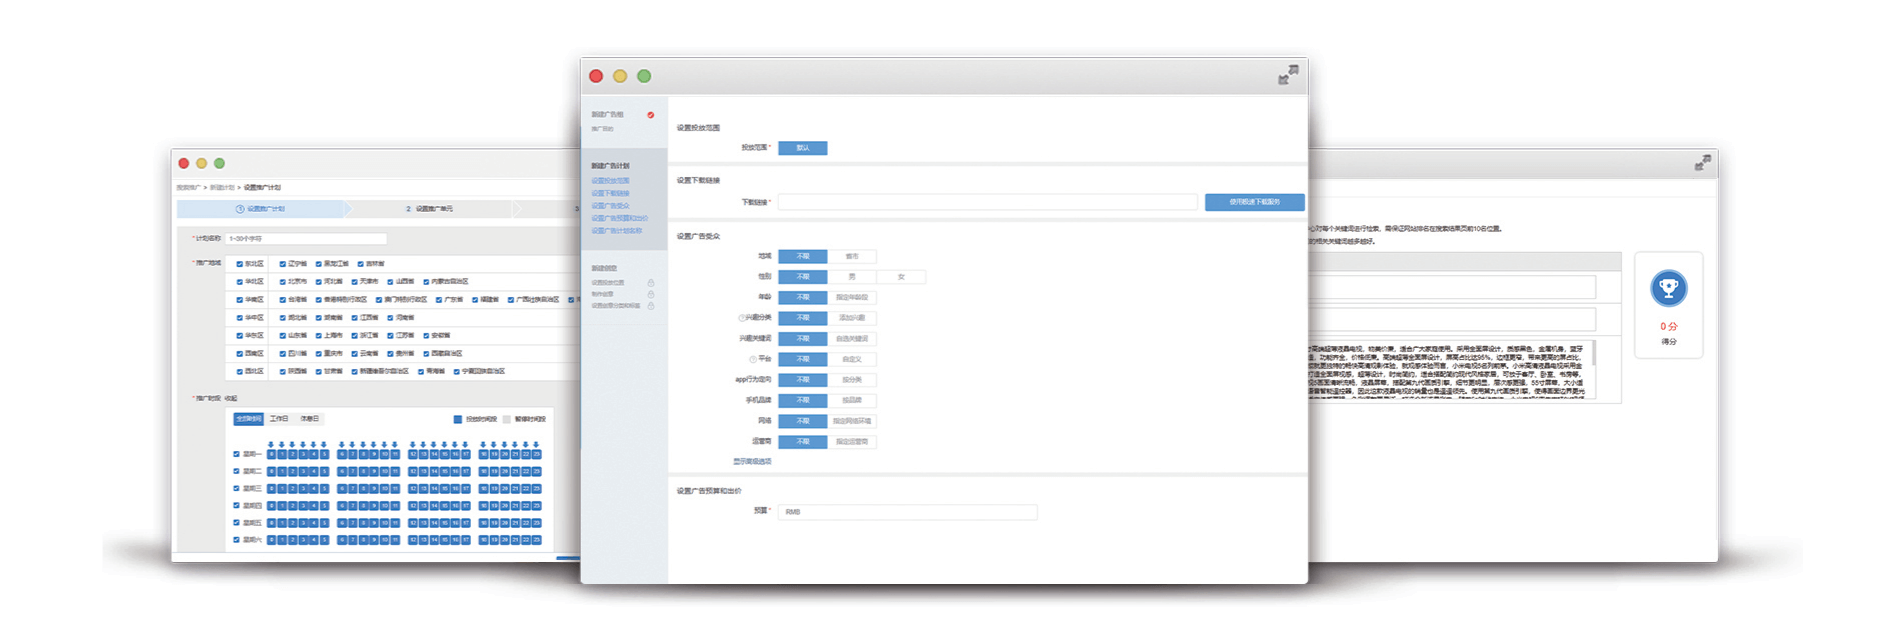Image resolution: width=1897 pixels, height=632 pixels.
Task: Switch to the 工作日 schedule tab
Action: 279,419
